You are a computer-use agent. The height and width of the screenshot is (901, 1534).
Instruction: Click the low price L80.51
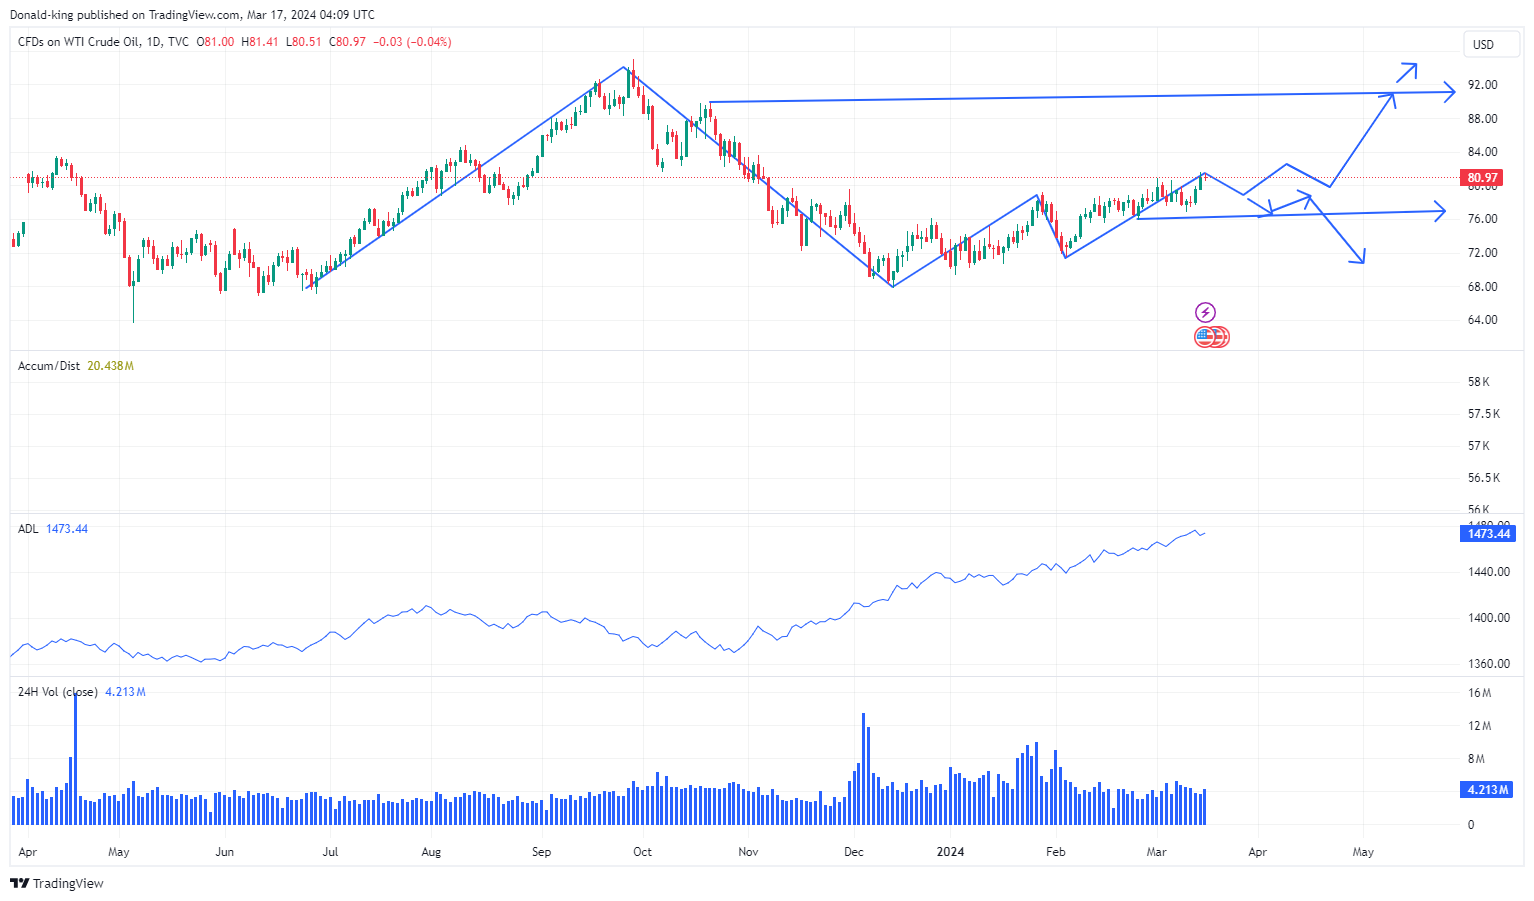pyautogui.click(x=304, y=42)
